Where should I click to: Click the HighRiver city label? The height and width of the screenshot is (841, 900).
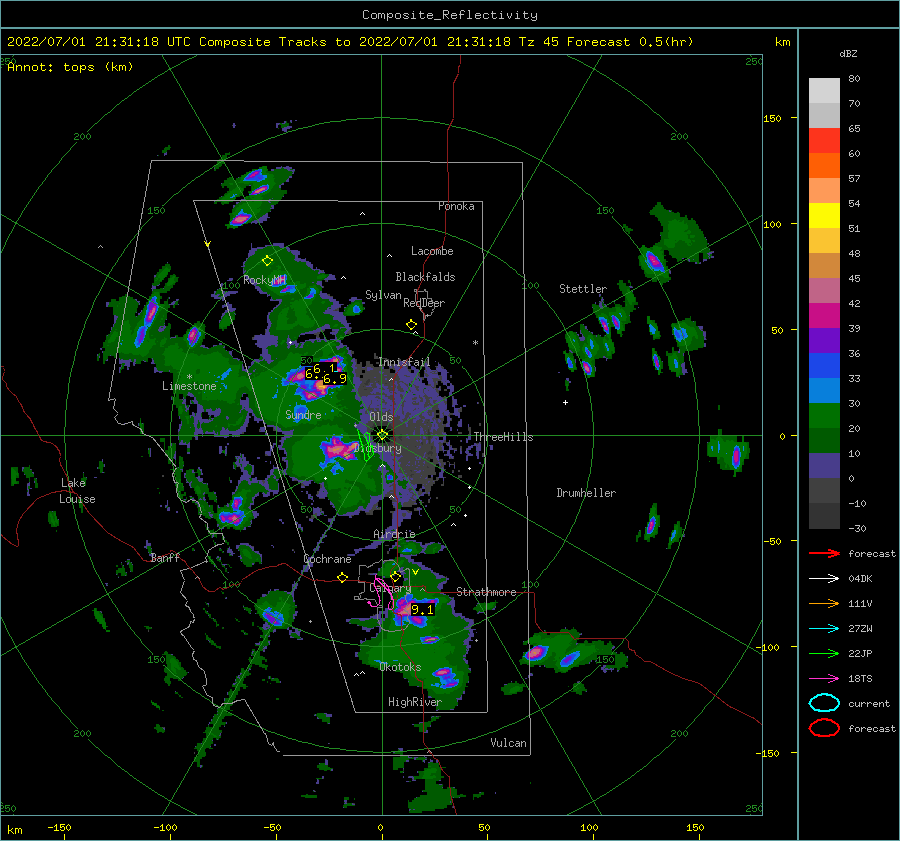point(414,702)
